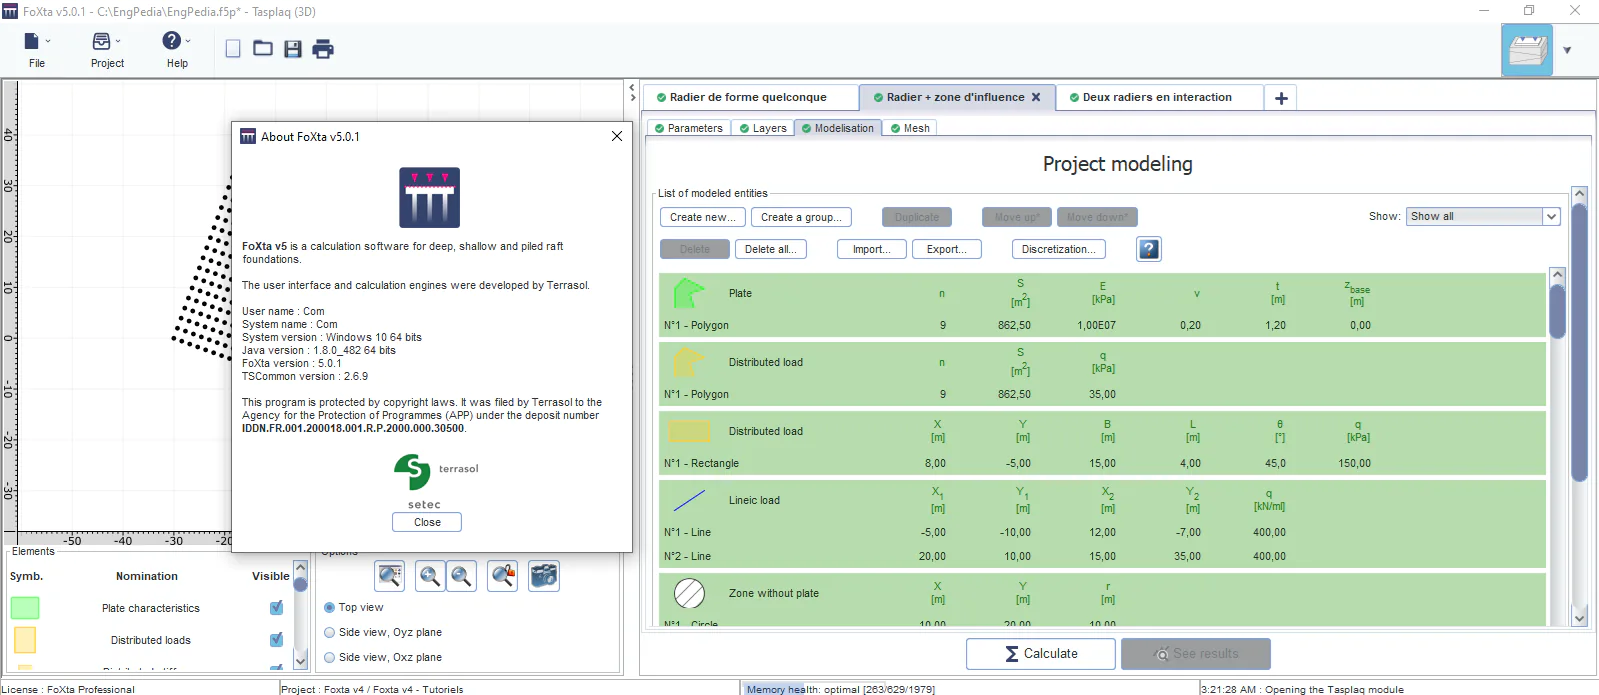
Task: Click the yellow rectangle Distributed load icon
Action: pyautogui.click(x=689, y=431)
